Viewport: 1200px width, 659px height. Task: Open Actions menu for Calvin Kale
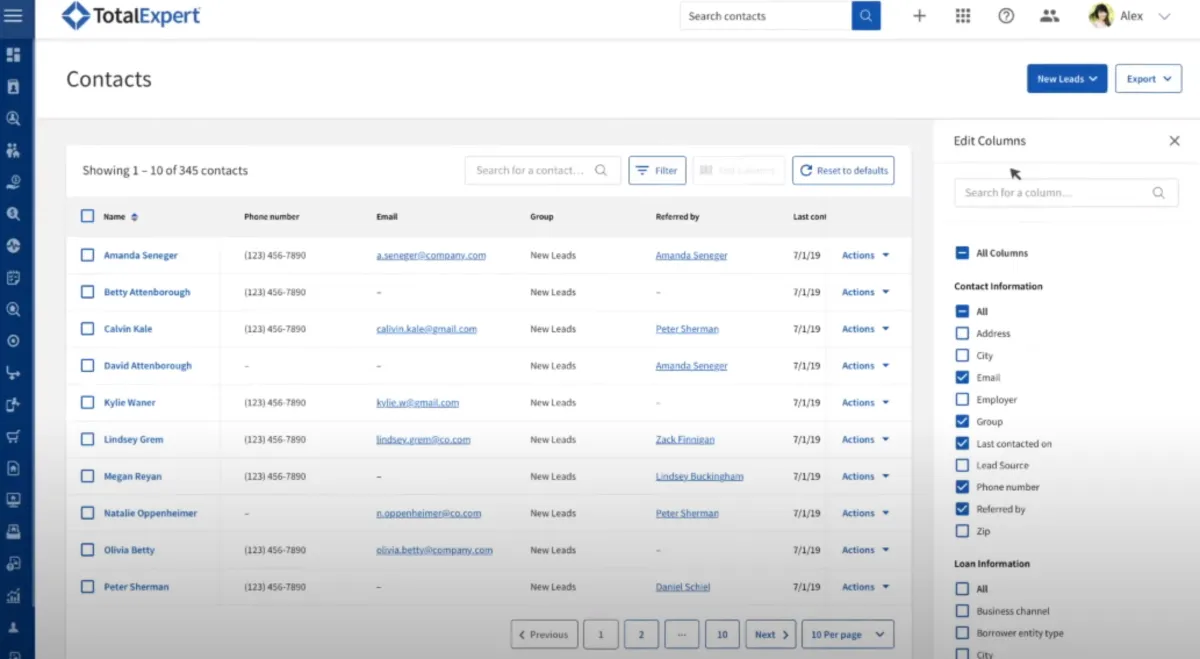[865, 329]
